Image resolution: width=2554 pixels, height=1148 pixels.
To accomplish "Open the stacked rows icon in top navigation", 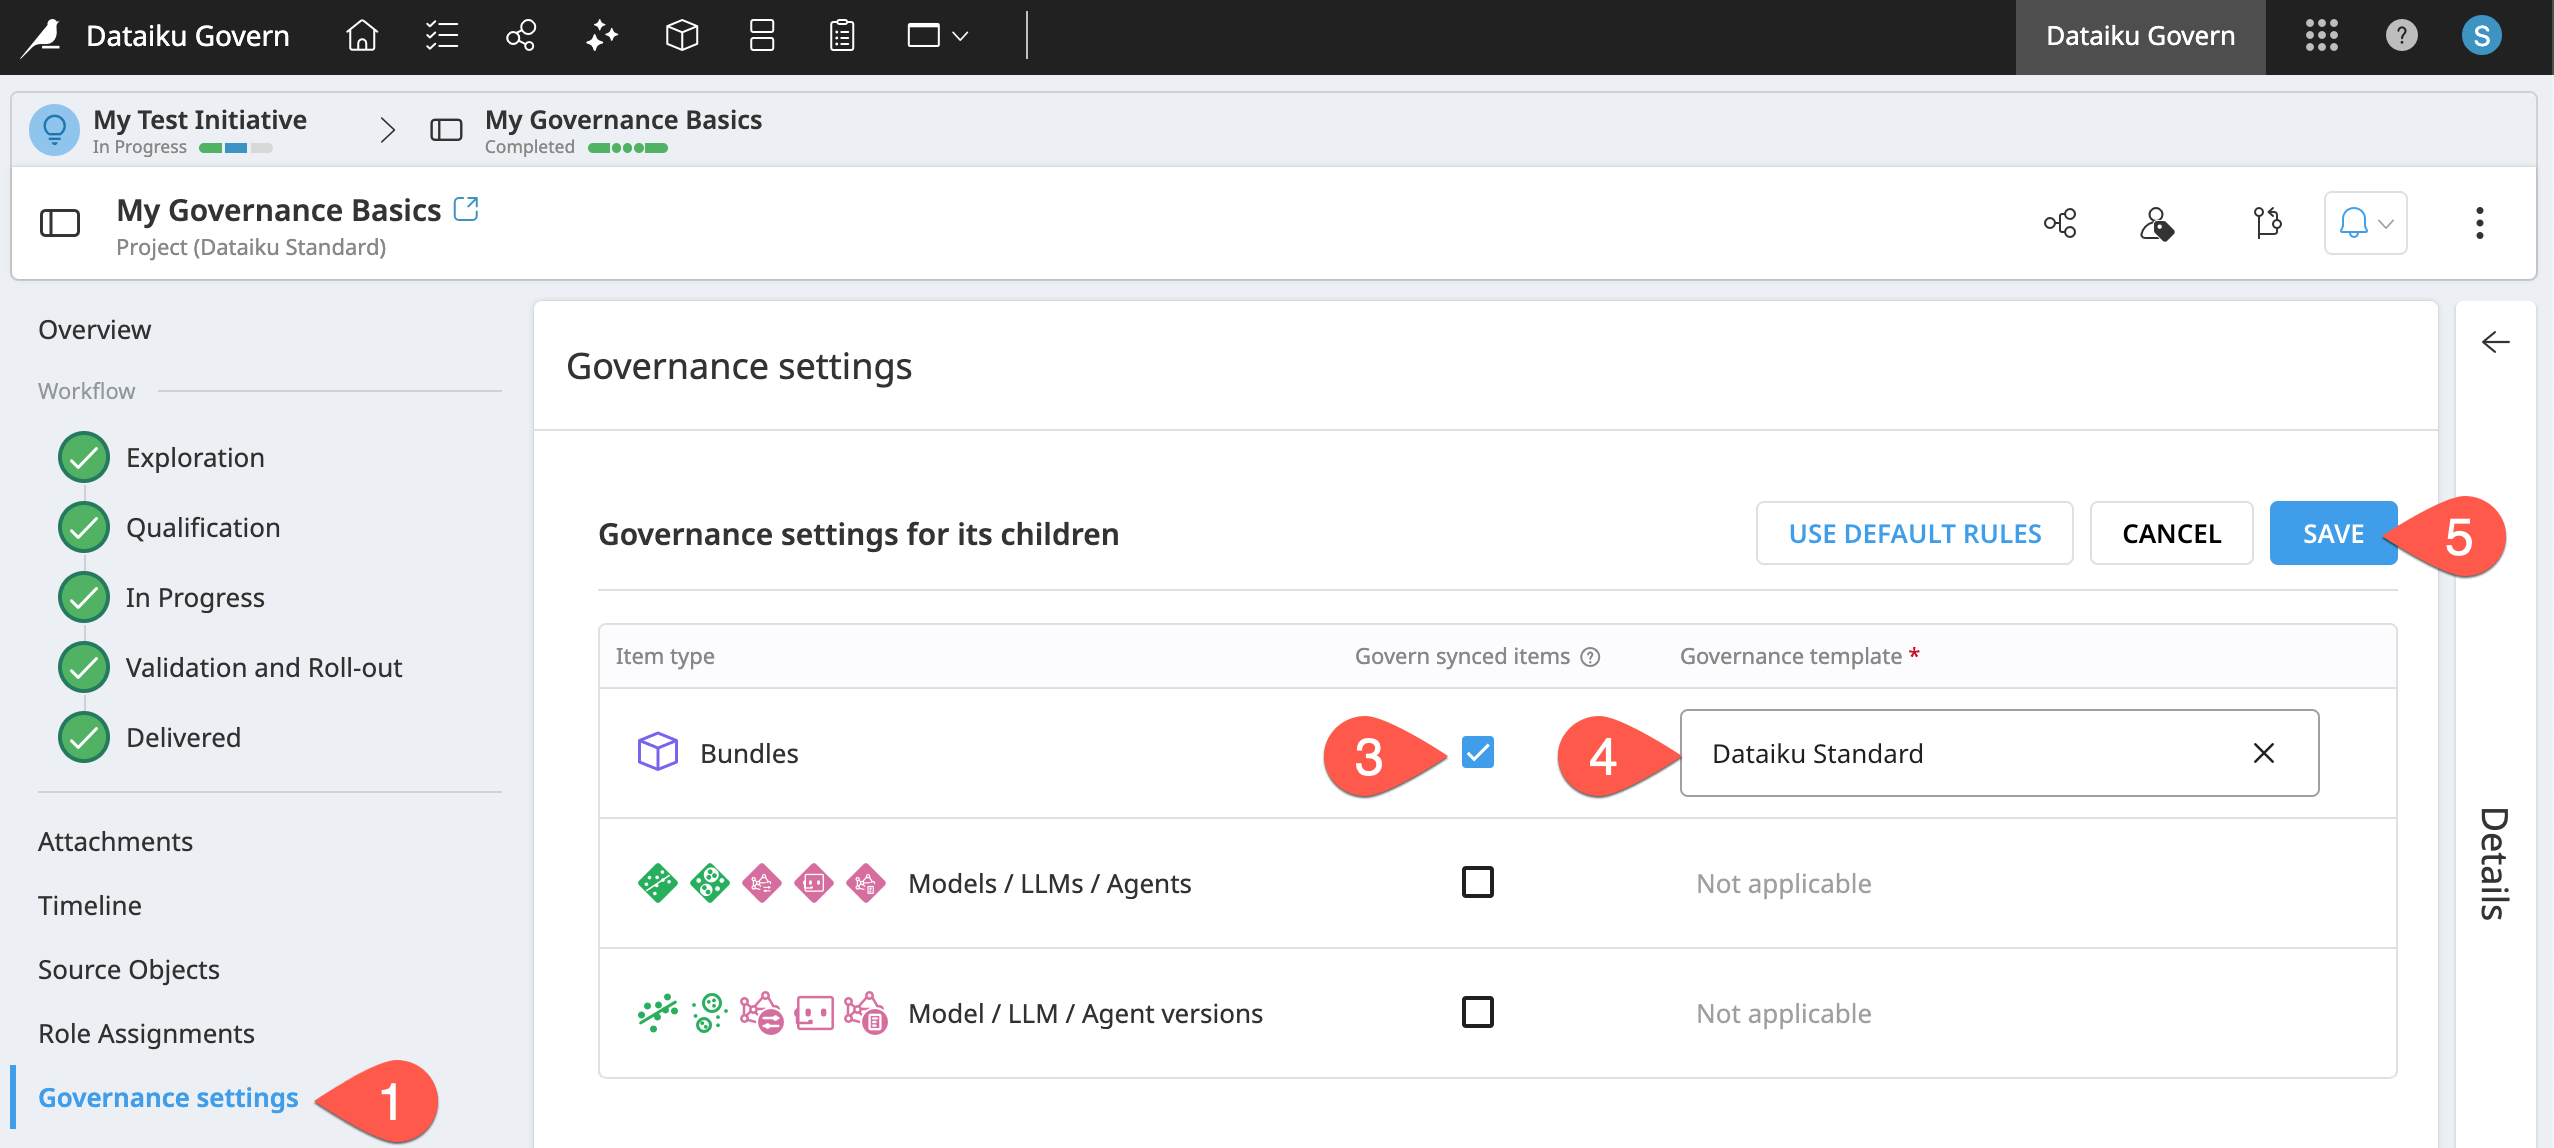I will pyautogui.click(x=762, y=36).
